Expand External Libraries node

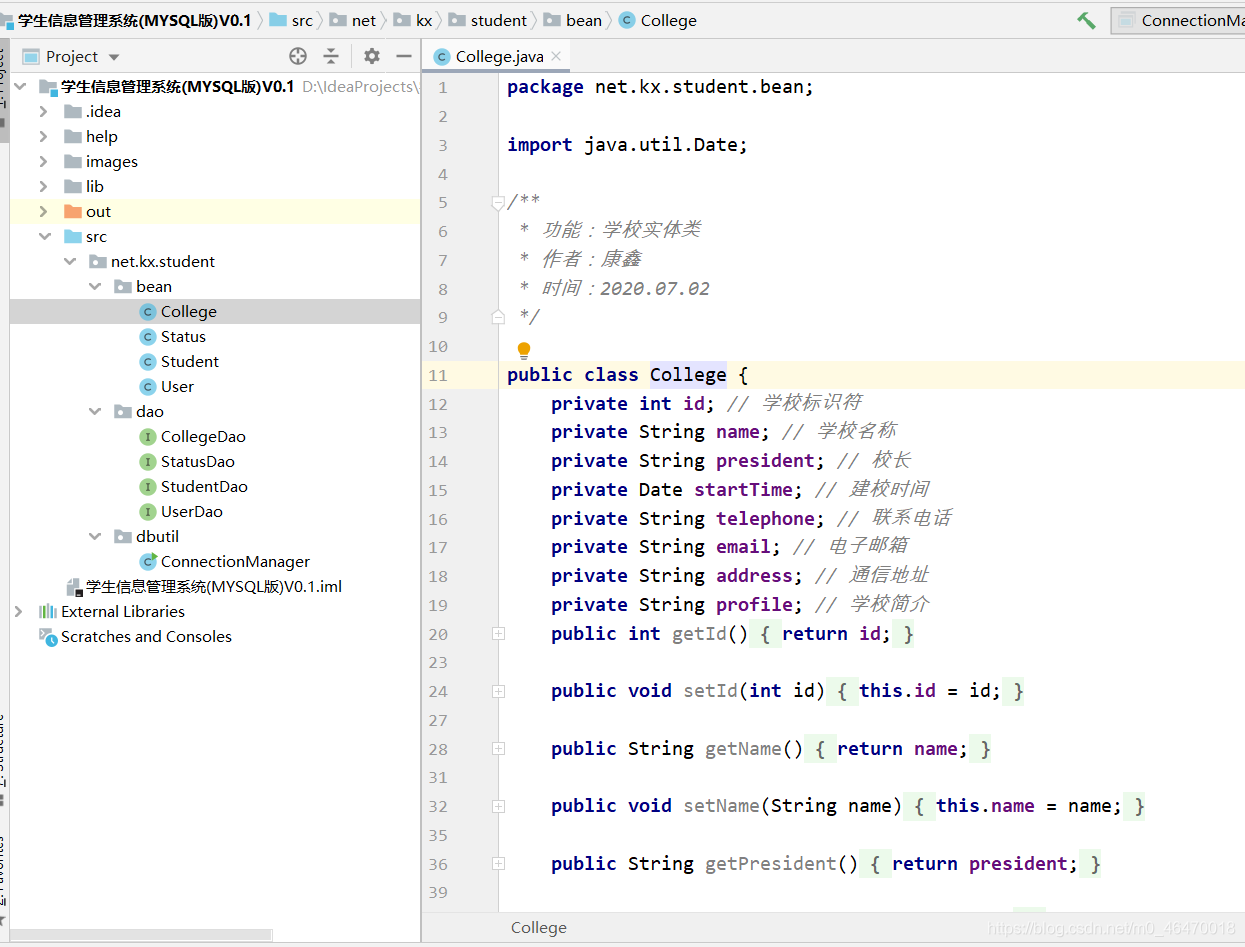pos(18,611)
